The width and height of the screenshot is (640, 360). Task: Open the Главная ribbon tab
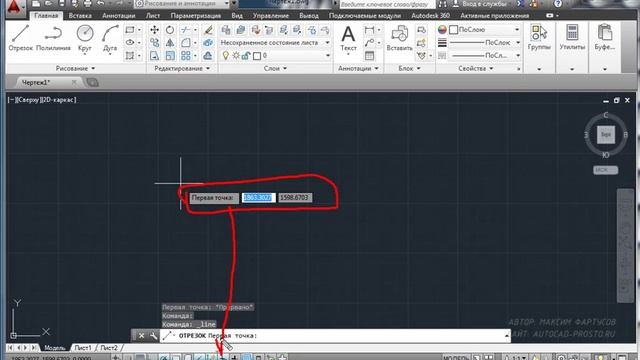tap(46, 16)
